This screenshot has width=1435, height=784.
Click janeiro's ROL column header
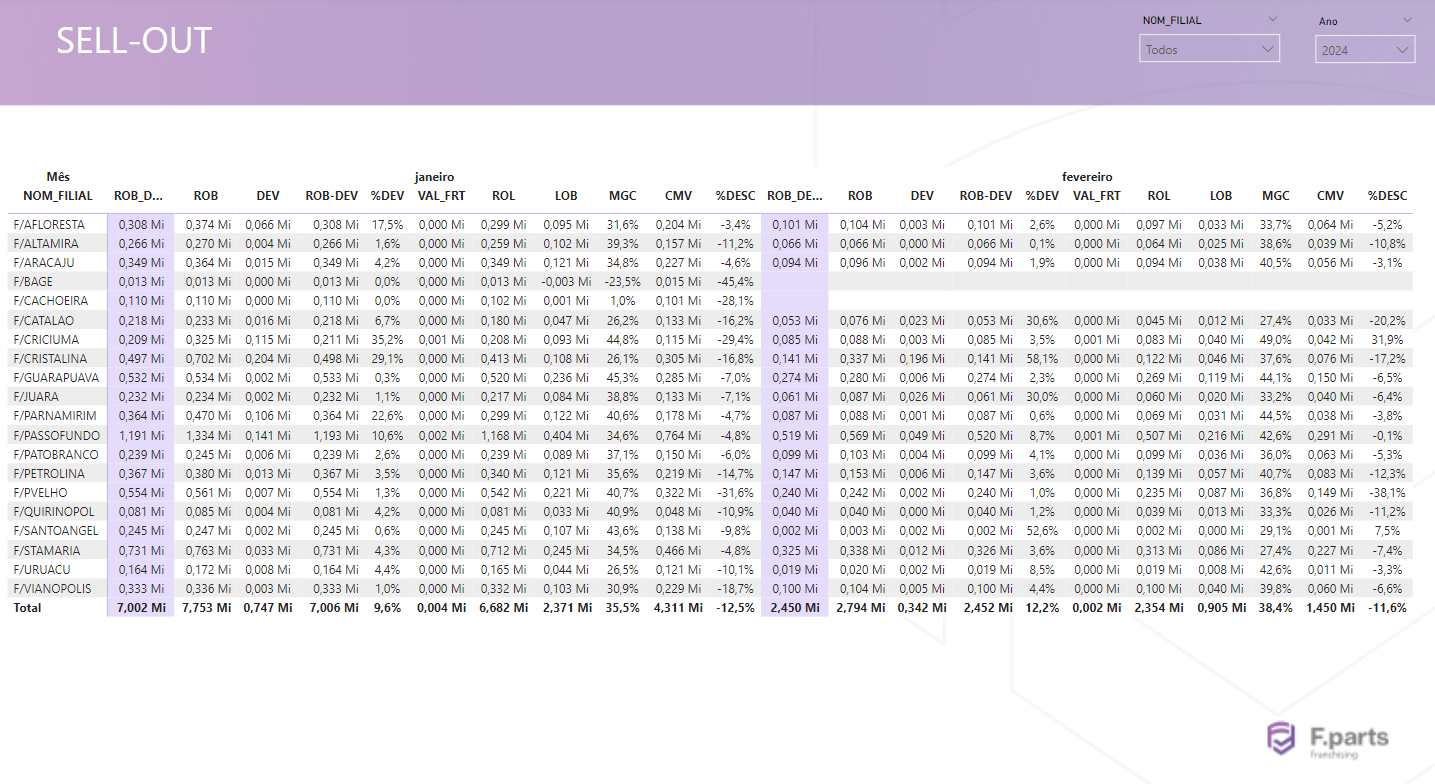pos(503,196)
